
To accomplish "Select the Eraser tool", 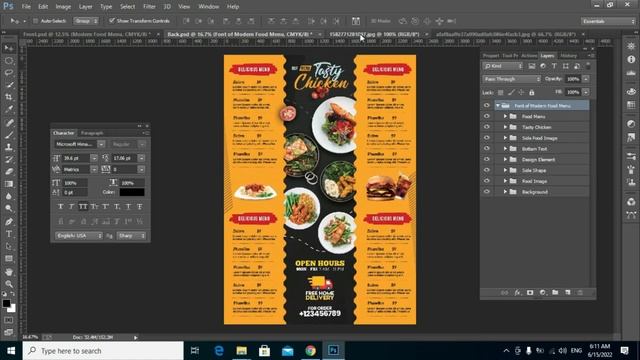I will click(9, 171).
